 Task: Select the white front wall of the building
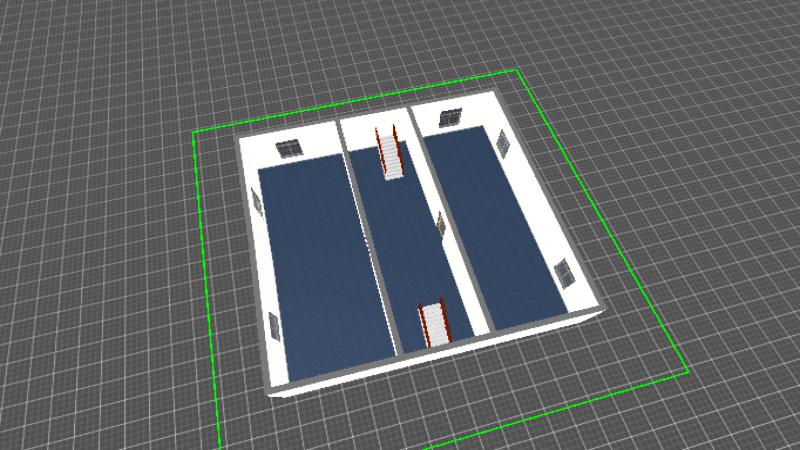coord(440,355)
